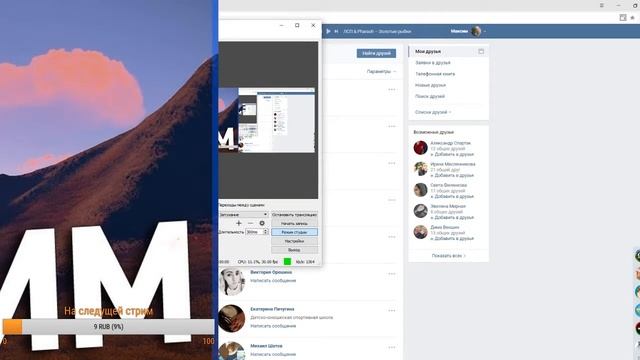Open the browser menu icon in title bar
Viewport: 640px width, 360px height.
pos(602,5)
